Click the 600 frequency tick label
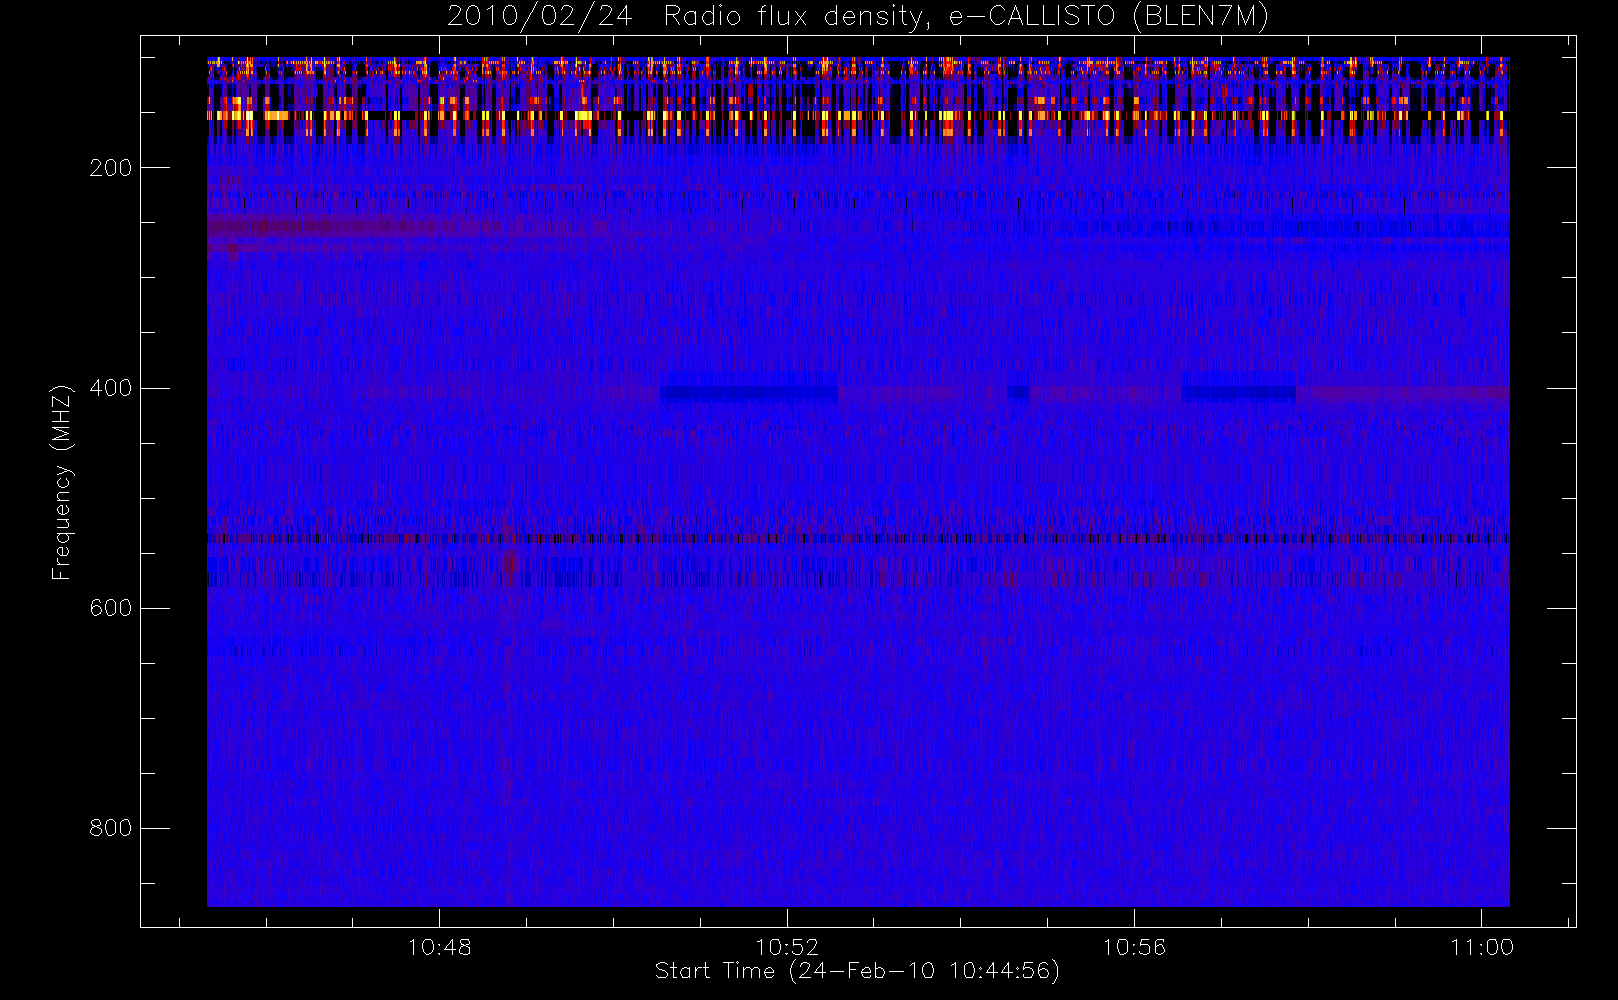 tap(110, 608)
